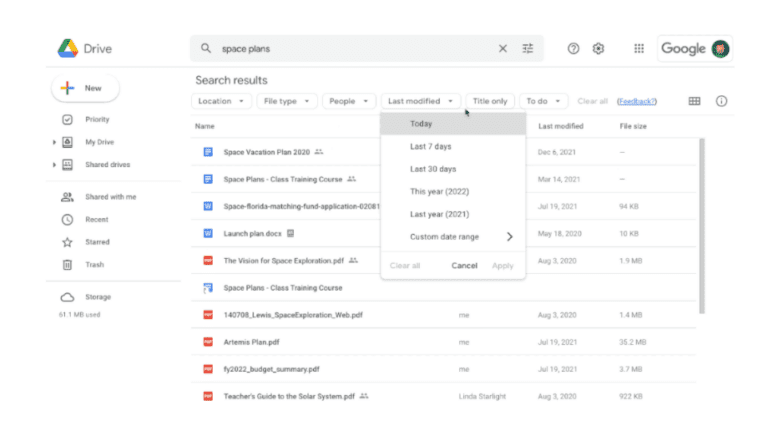Expand the Shared drives tree arrow
768x436 pixels.
pyautogui.click(x=54, y=165)
